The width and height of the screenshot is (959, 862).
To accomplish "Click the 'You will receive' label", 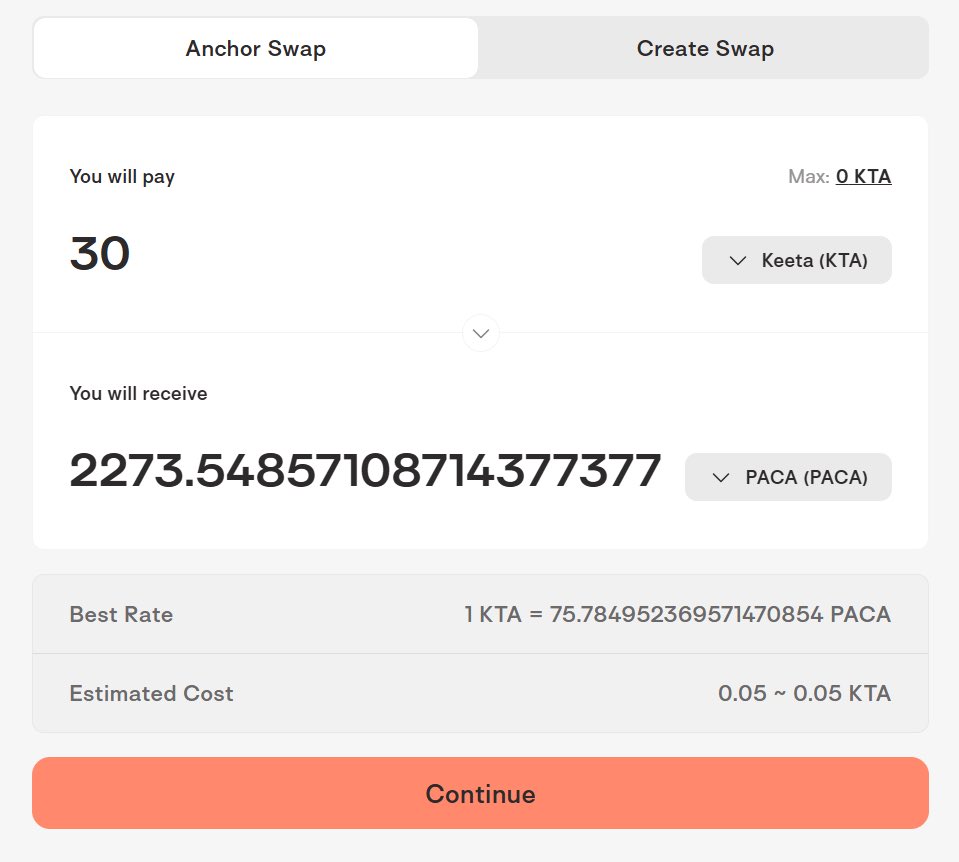I will pyautogui.click(x=138, y=393).
